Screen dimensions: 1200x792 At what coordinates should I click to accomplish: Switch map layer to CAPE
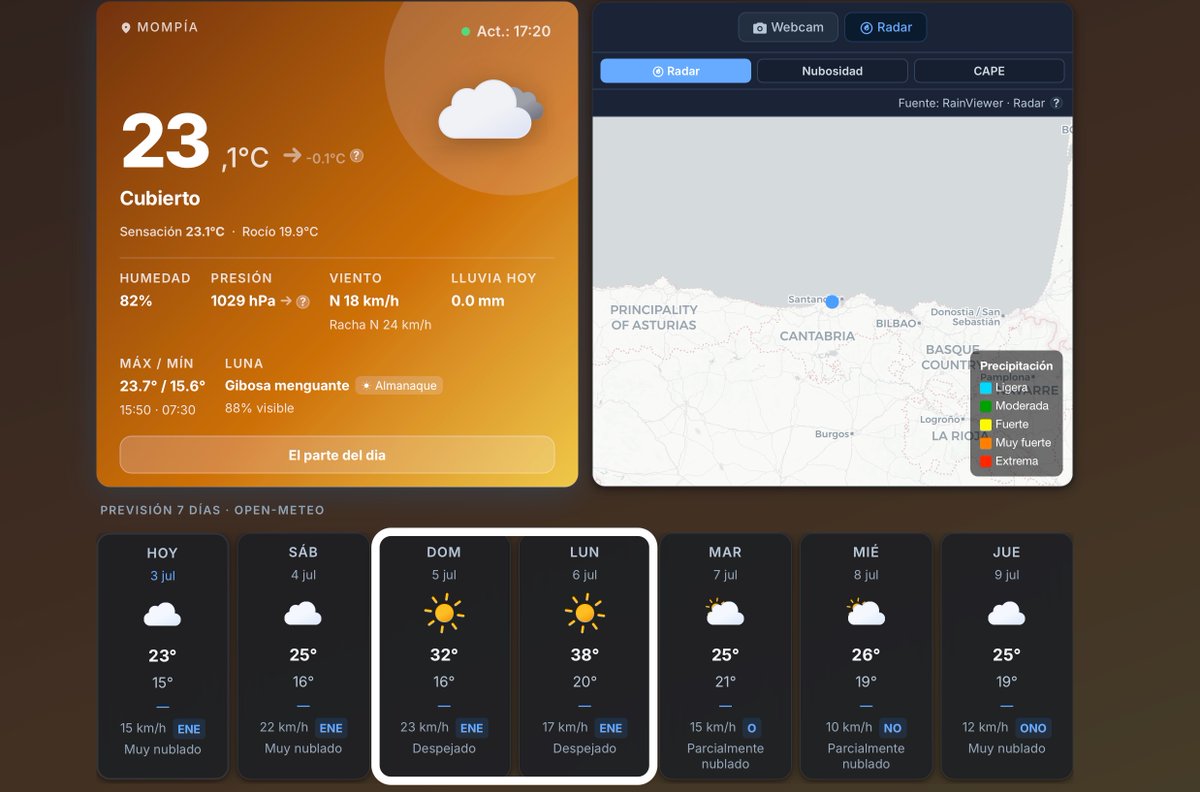tap(989, 71)
